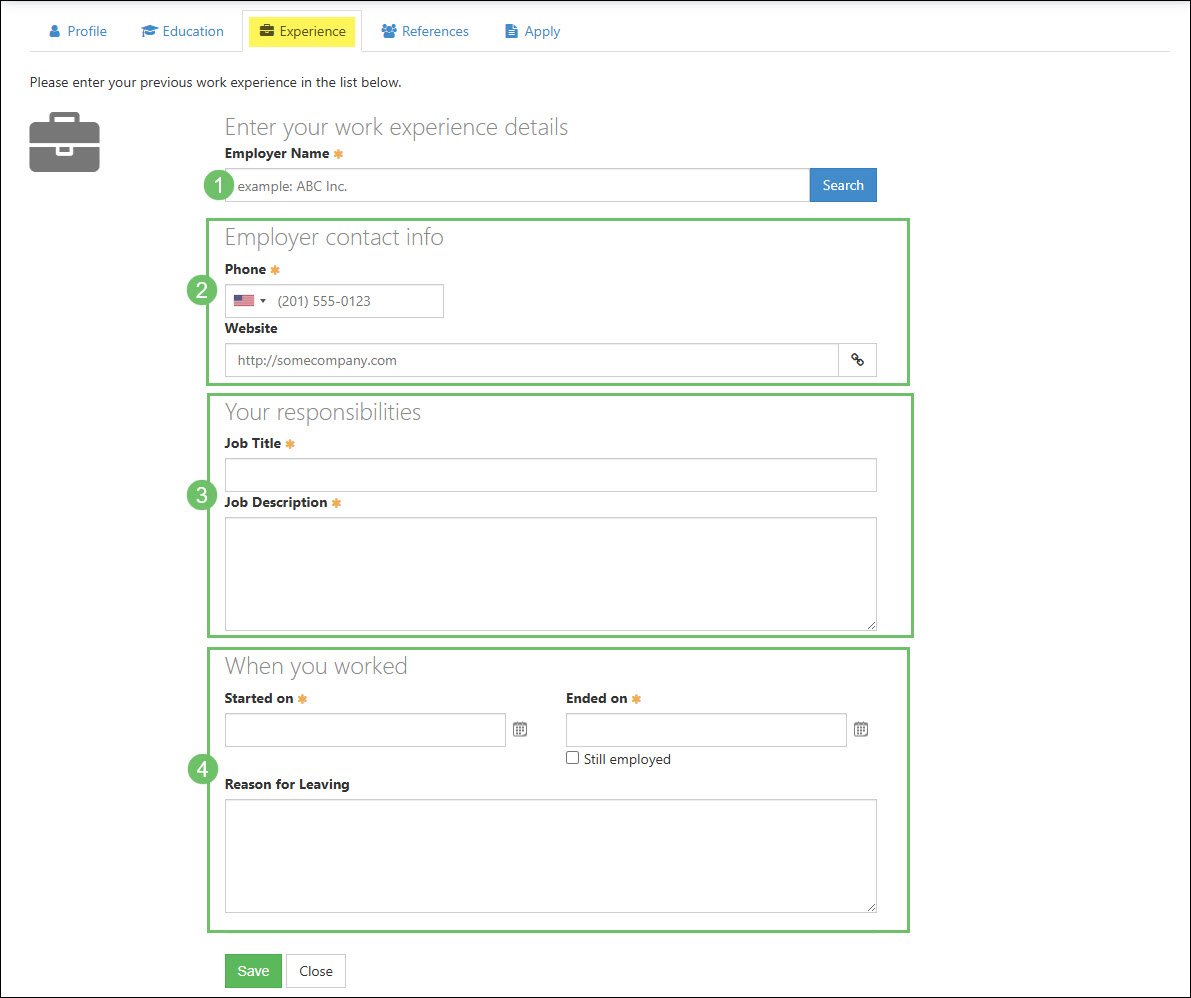Open the phone country flag dropdown
This screenshot has height=998, width=1191.
tap(250, 300)
